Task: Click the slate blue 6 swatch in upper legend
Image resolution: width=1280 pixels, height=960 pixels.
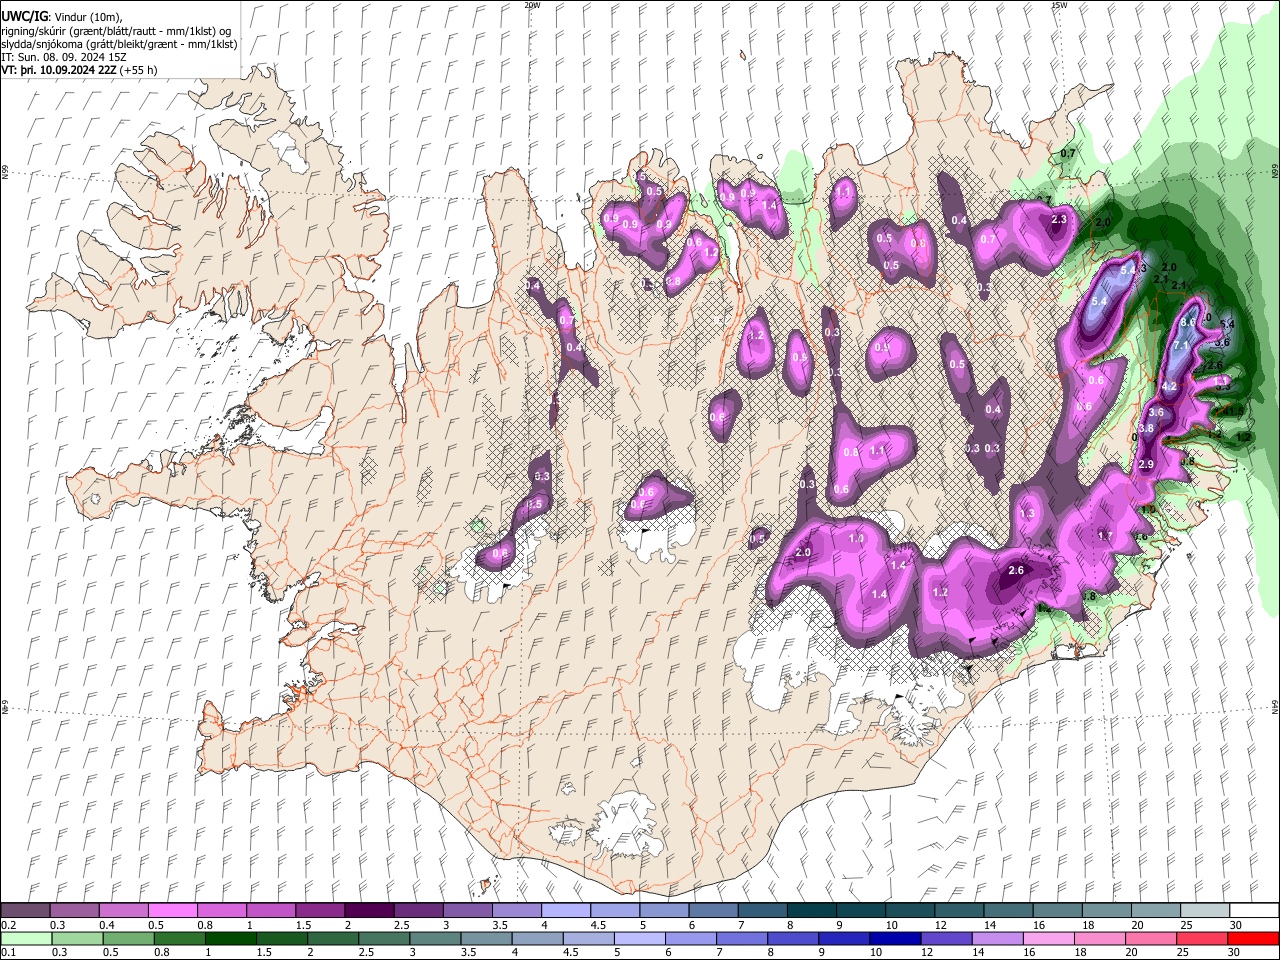Action: 713,911
